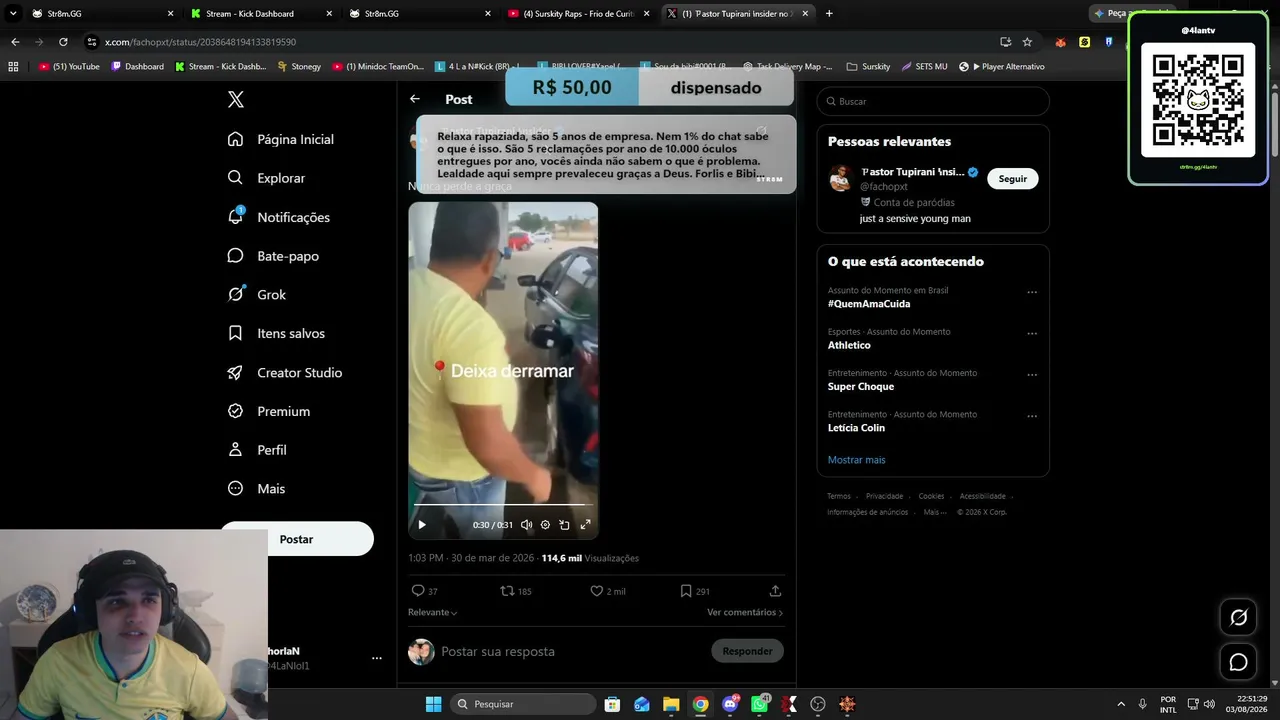Open the @fachopxt profile handle

pyautogui.click(x=884, y=187)
